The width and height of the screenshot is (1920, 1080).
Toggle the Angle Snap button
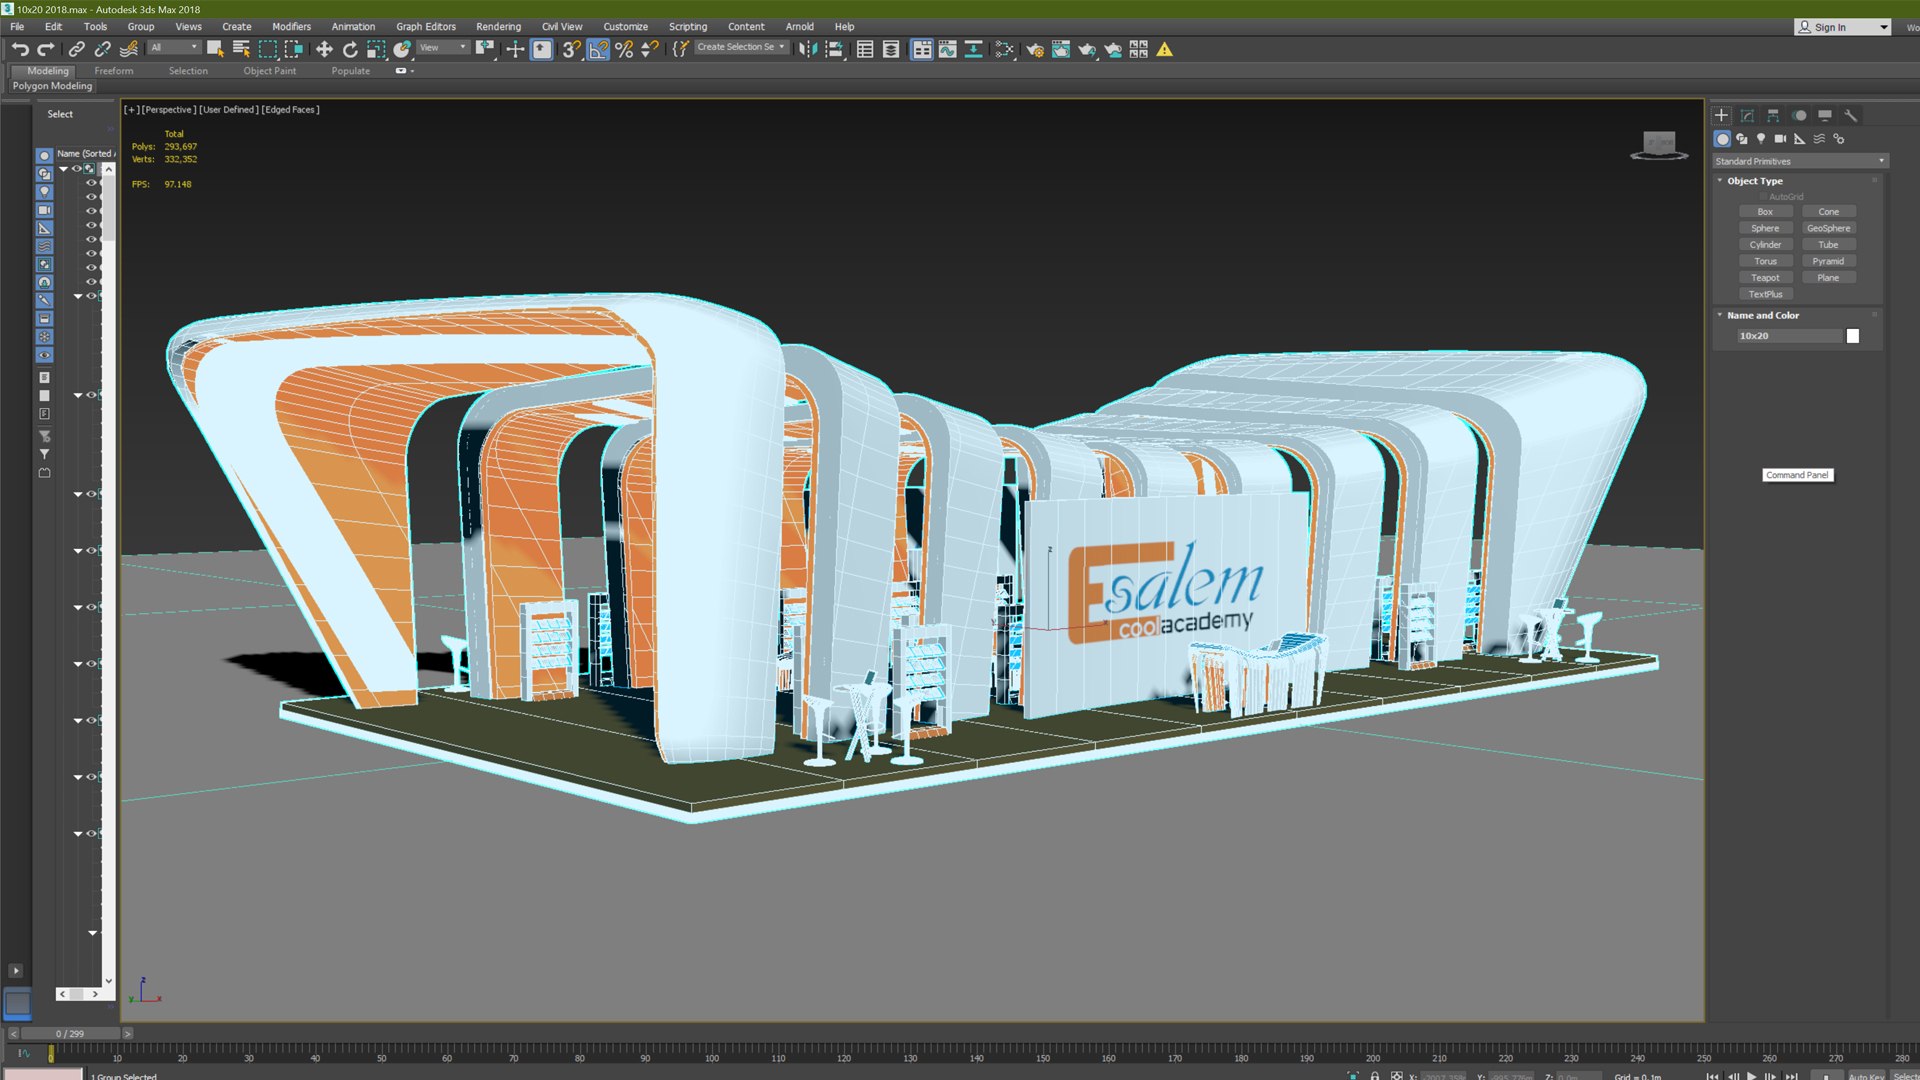point(598,49)
